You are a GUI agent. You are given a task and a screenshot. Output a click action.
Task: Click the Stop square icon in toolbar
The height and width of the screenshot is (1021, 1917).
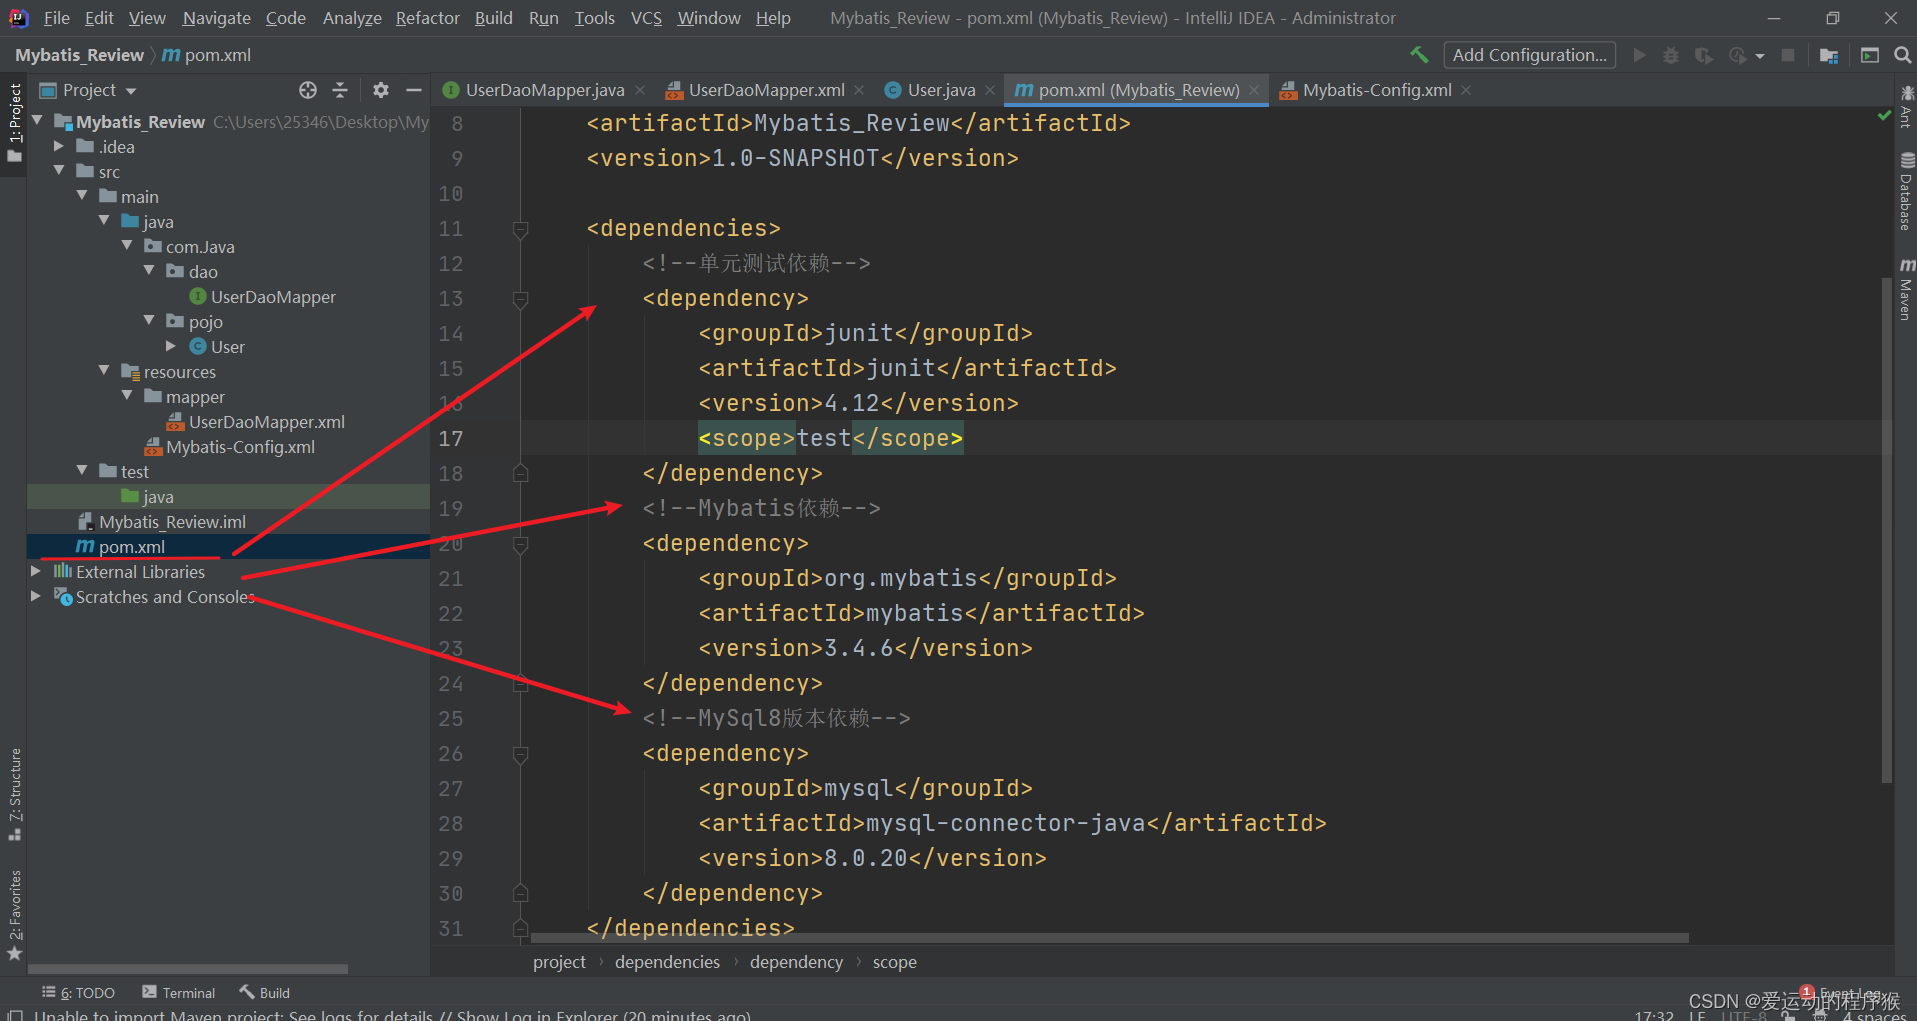tap(1788, 55)
